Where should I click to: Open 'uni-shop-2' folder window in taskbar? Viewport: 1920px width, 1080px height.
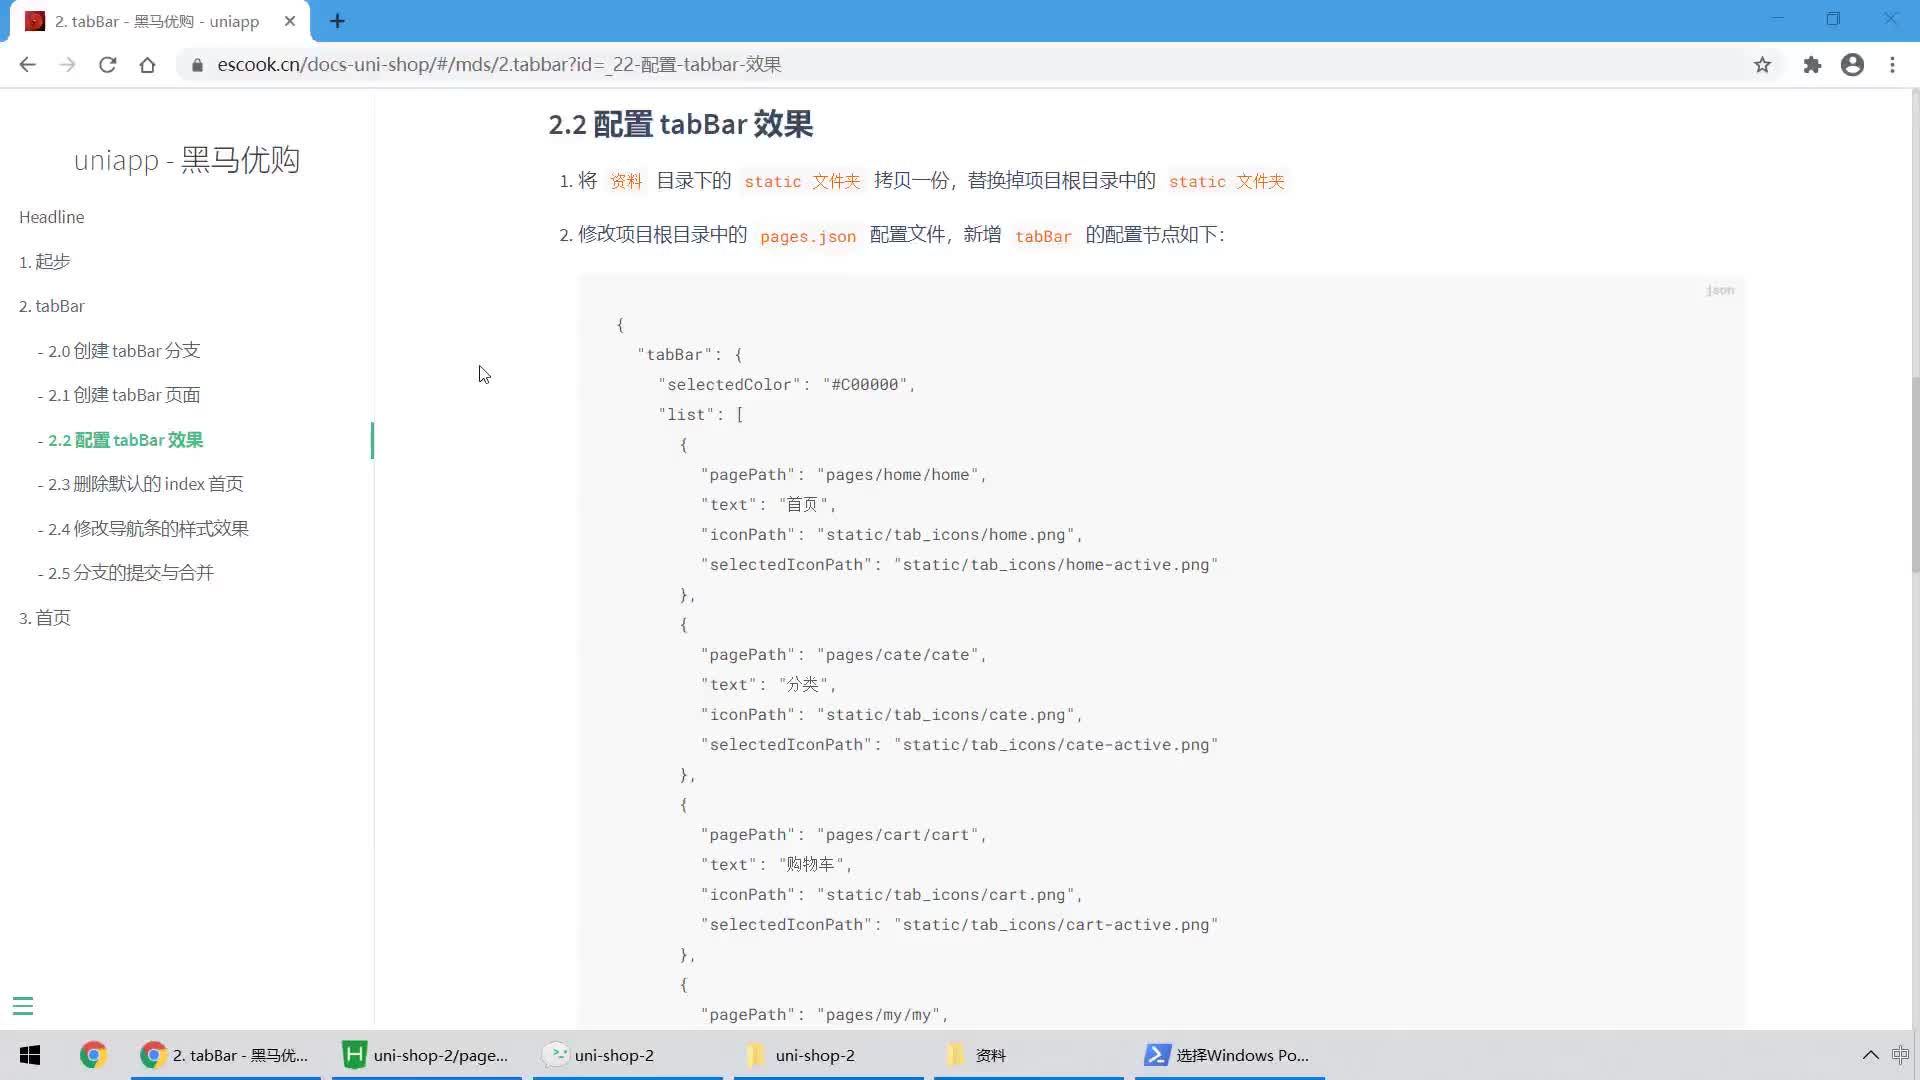(x=829, y=1055)
